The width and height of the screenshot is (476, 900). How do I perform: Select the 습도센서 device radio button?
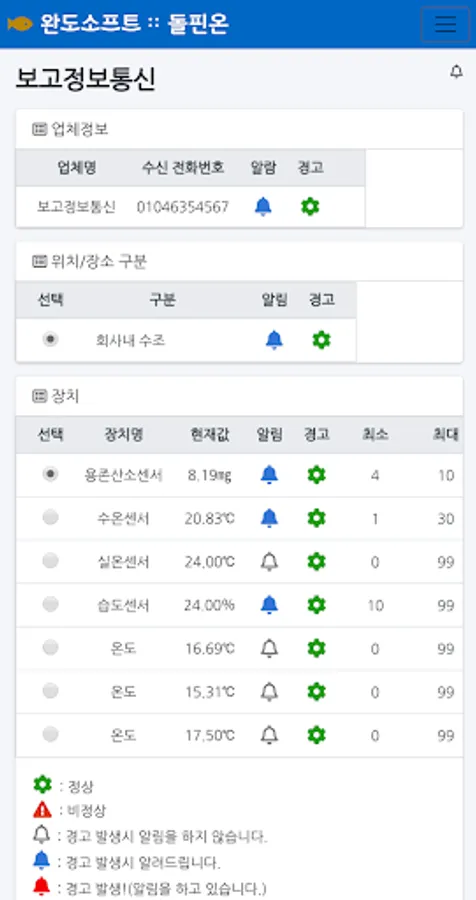(51, 604)
